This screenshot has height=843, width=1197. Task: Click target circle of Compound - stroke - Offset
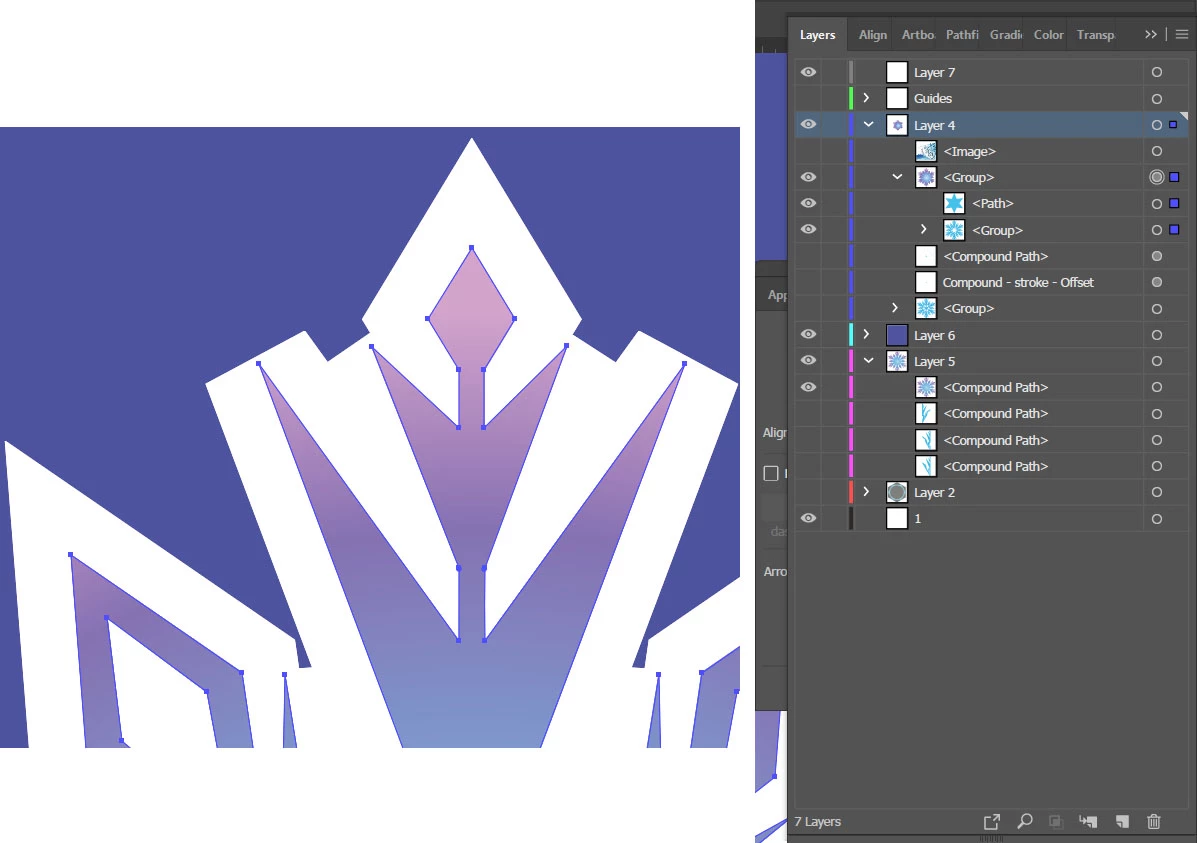point(1157,283)
